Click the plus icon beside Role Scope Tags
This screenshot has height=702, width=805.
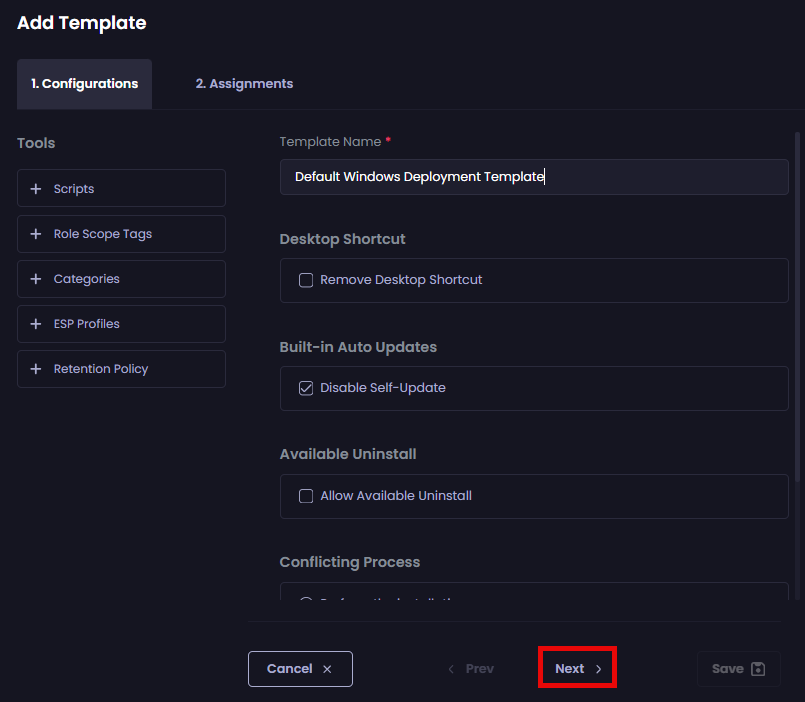36,234
